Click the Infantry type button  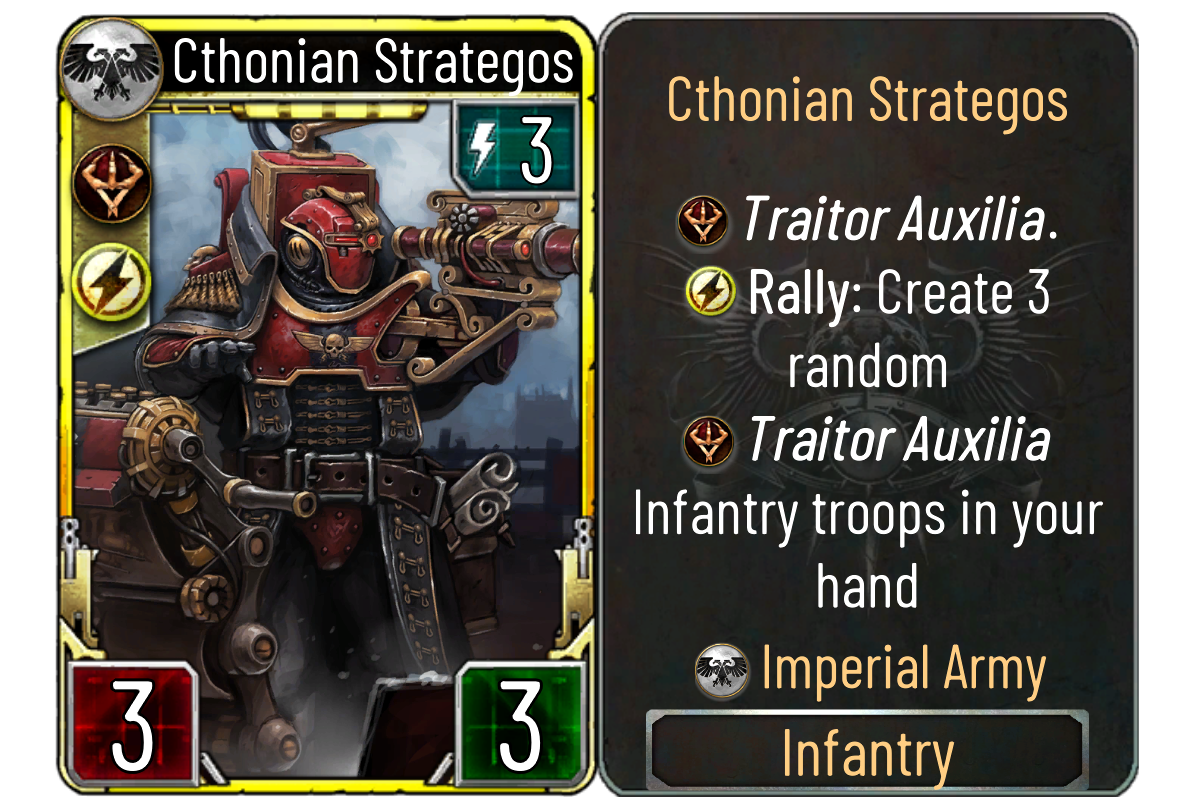[867, 751]
